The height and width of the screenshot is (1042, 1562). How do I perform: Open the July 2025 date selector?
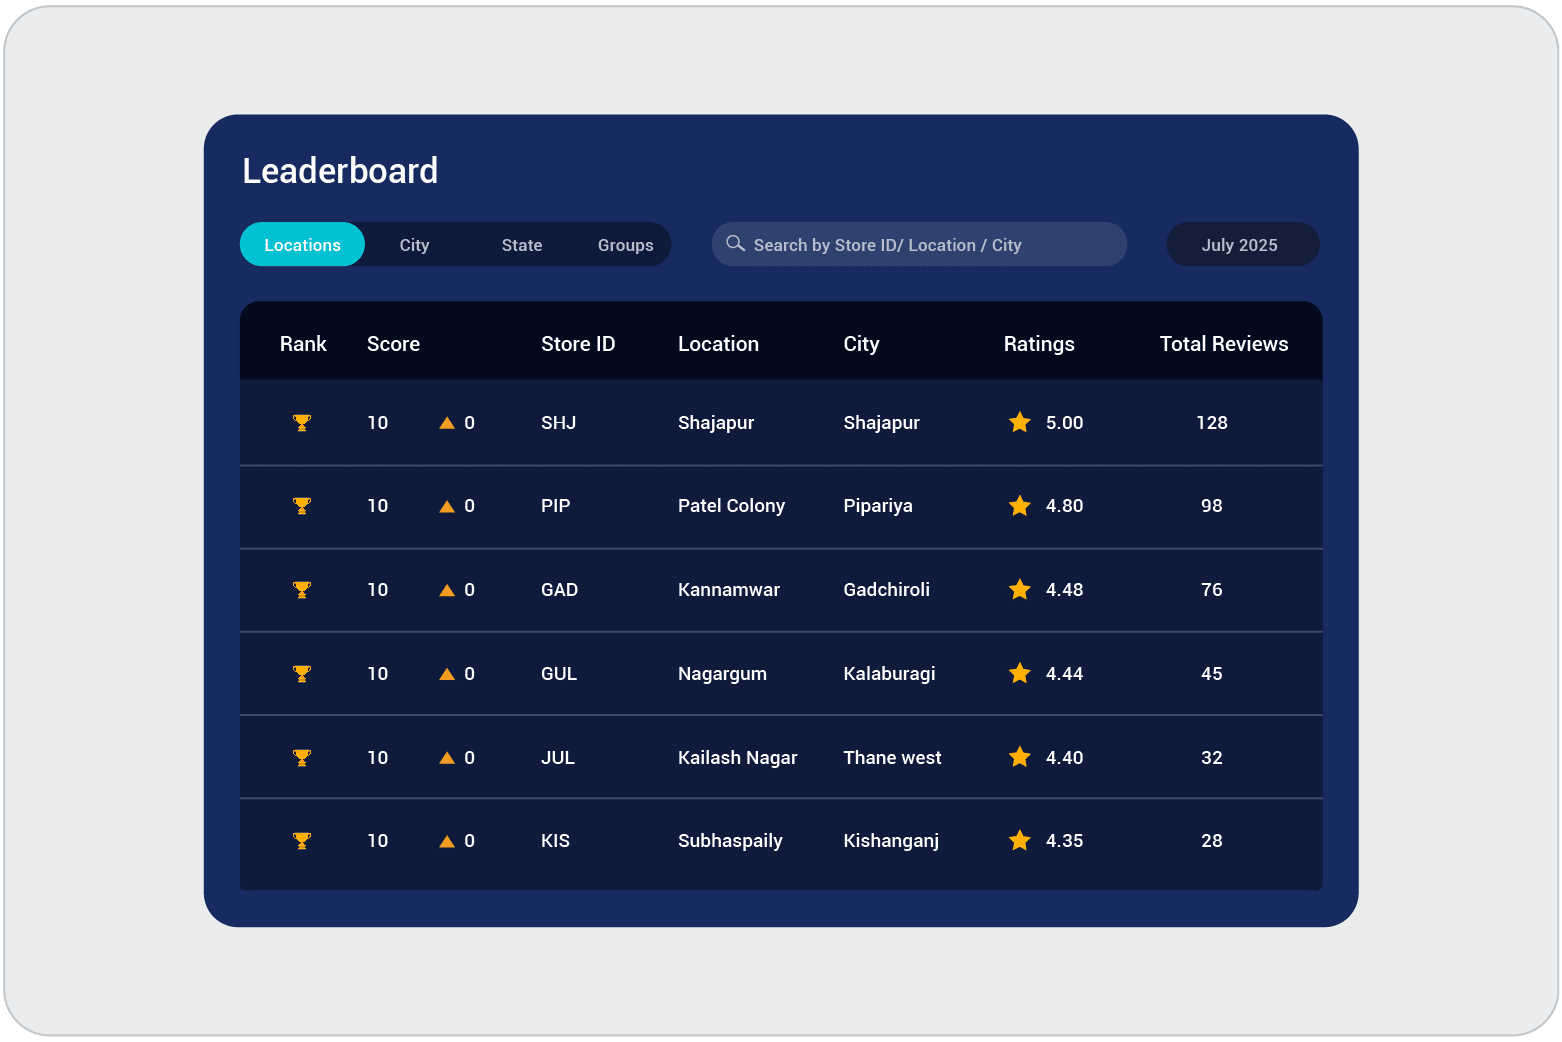[x=1240, y=245]
